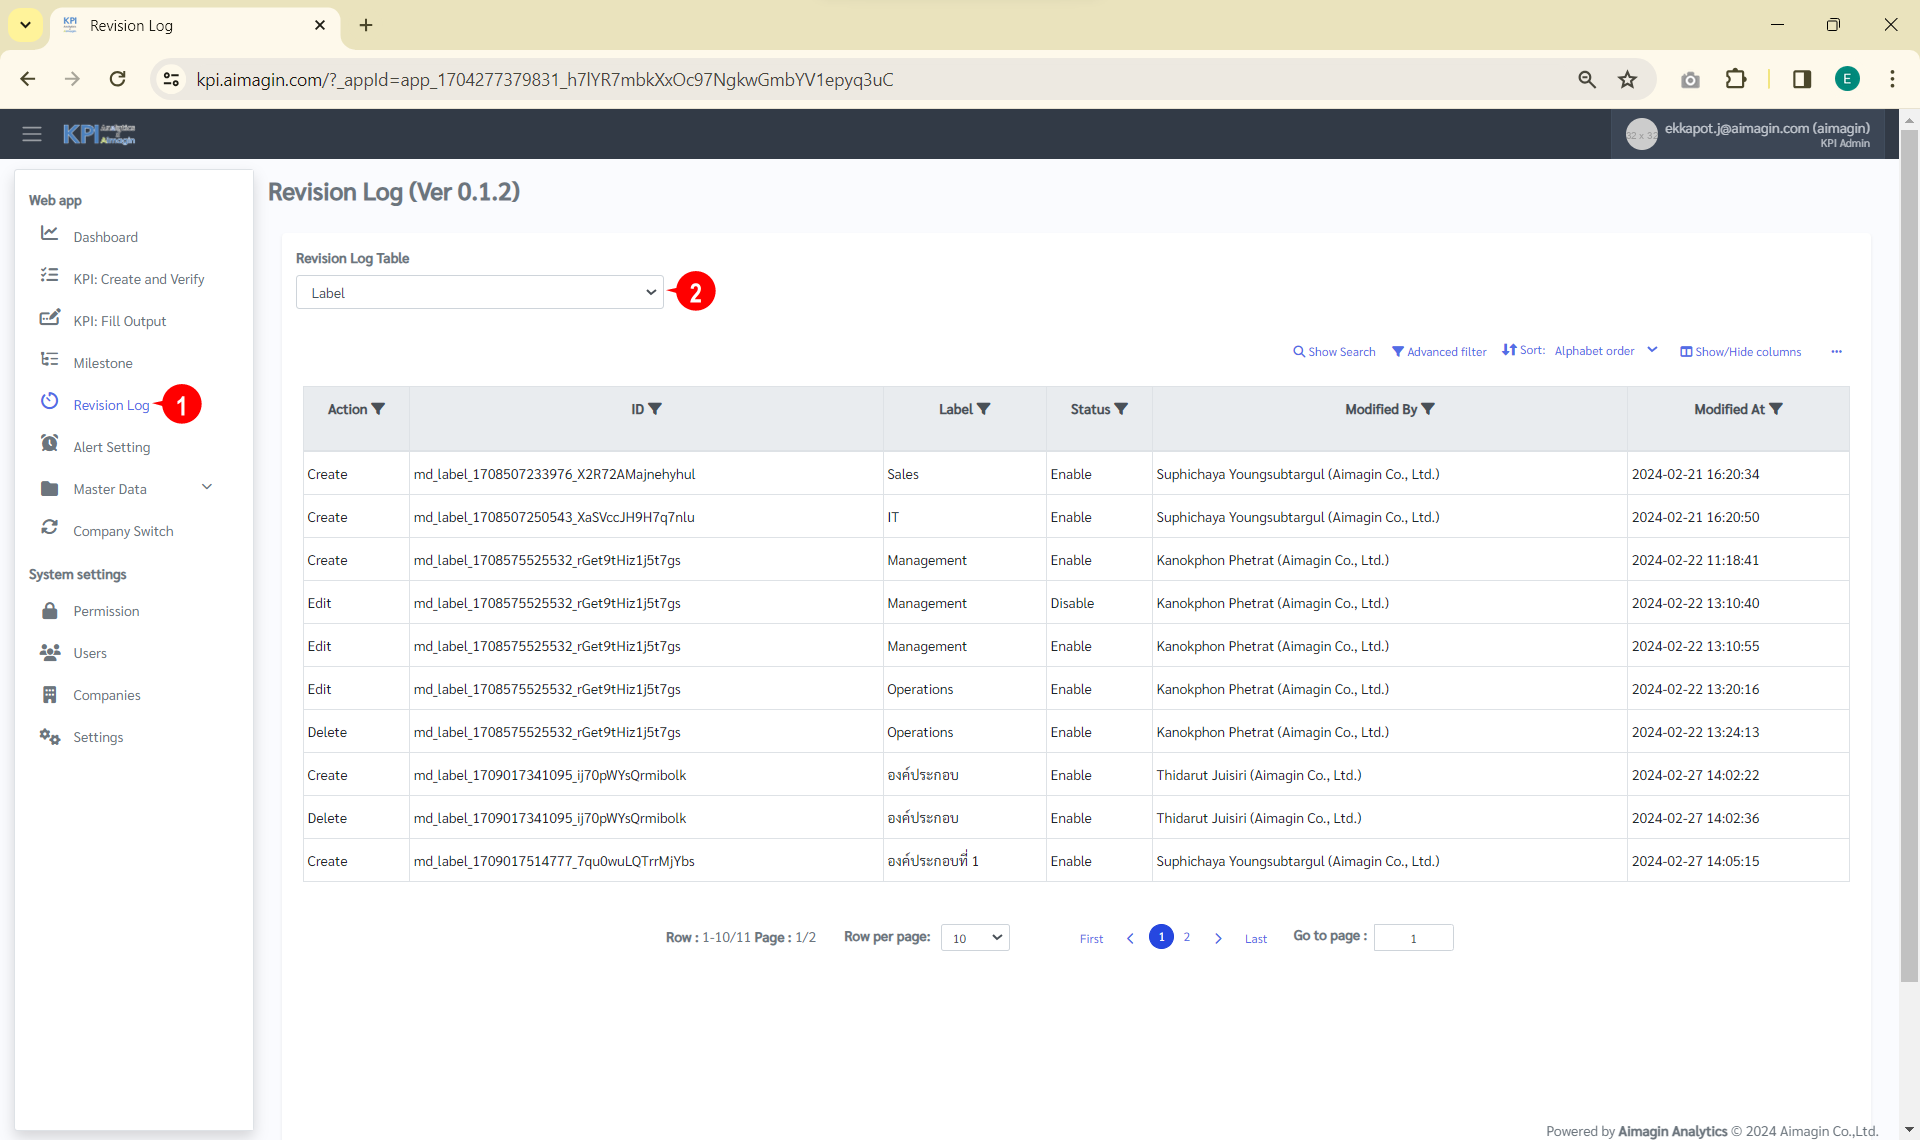
Task: Bookmark this page with star icon
Action: [x=1627, y=80]
